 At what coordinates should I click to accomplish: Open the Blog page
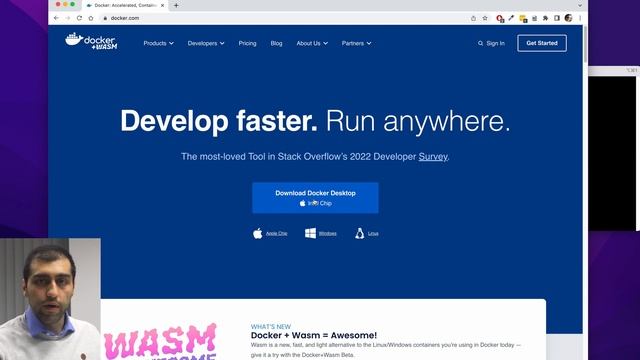click(276, 43)
